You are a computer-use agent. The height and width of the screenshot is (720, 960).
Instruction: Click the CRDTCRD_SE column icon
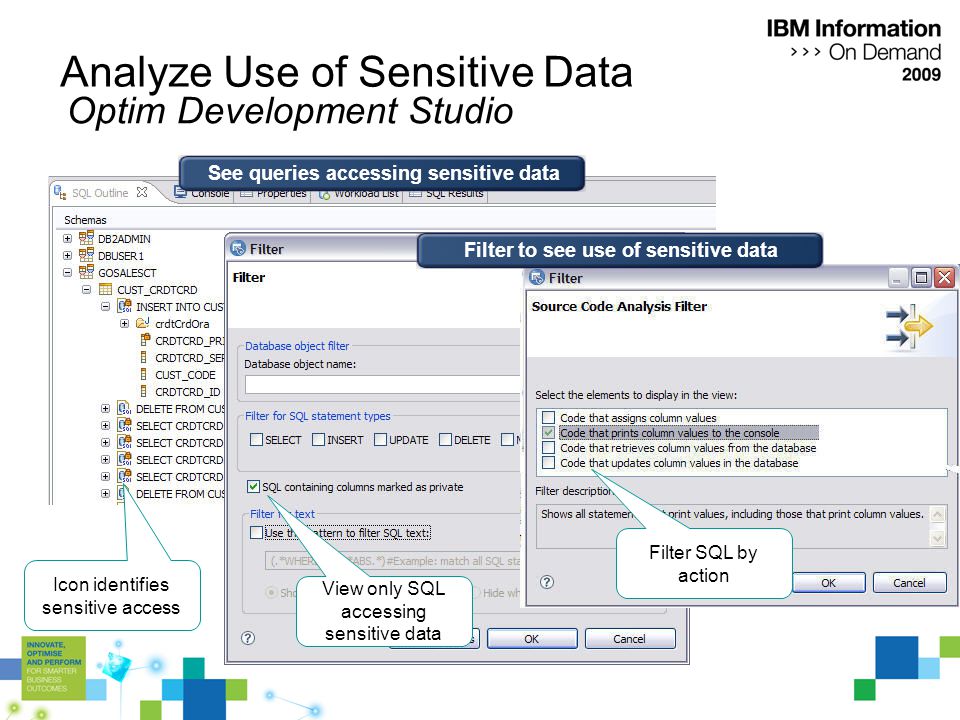tap(143, 356)
